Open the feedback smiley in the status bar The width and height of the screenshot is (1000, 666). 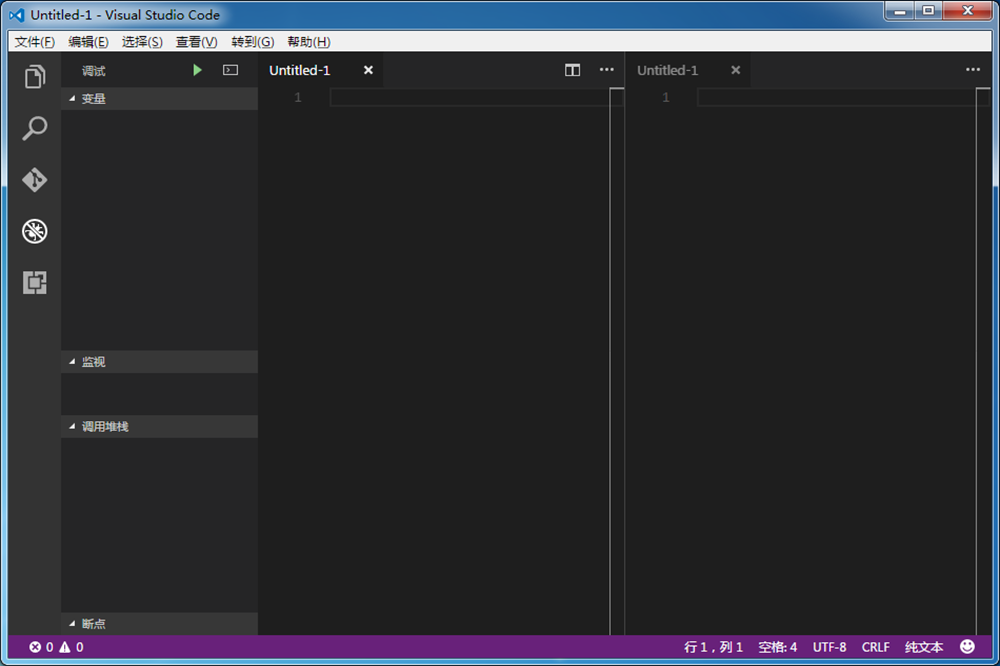[967, 647]
